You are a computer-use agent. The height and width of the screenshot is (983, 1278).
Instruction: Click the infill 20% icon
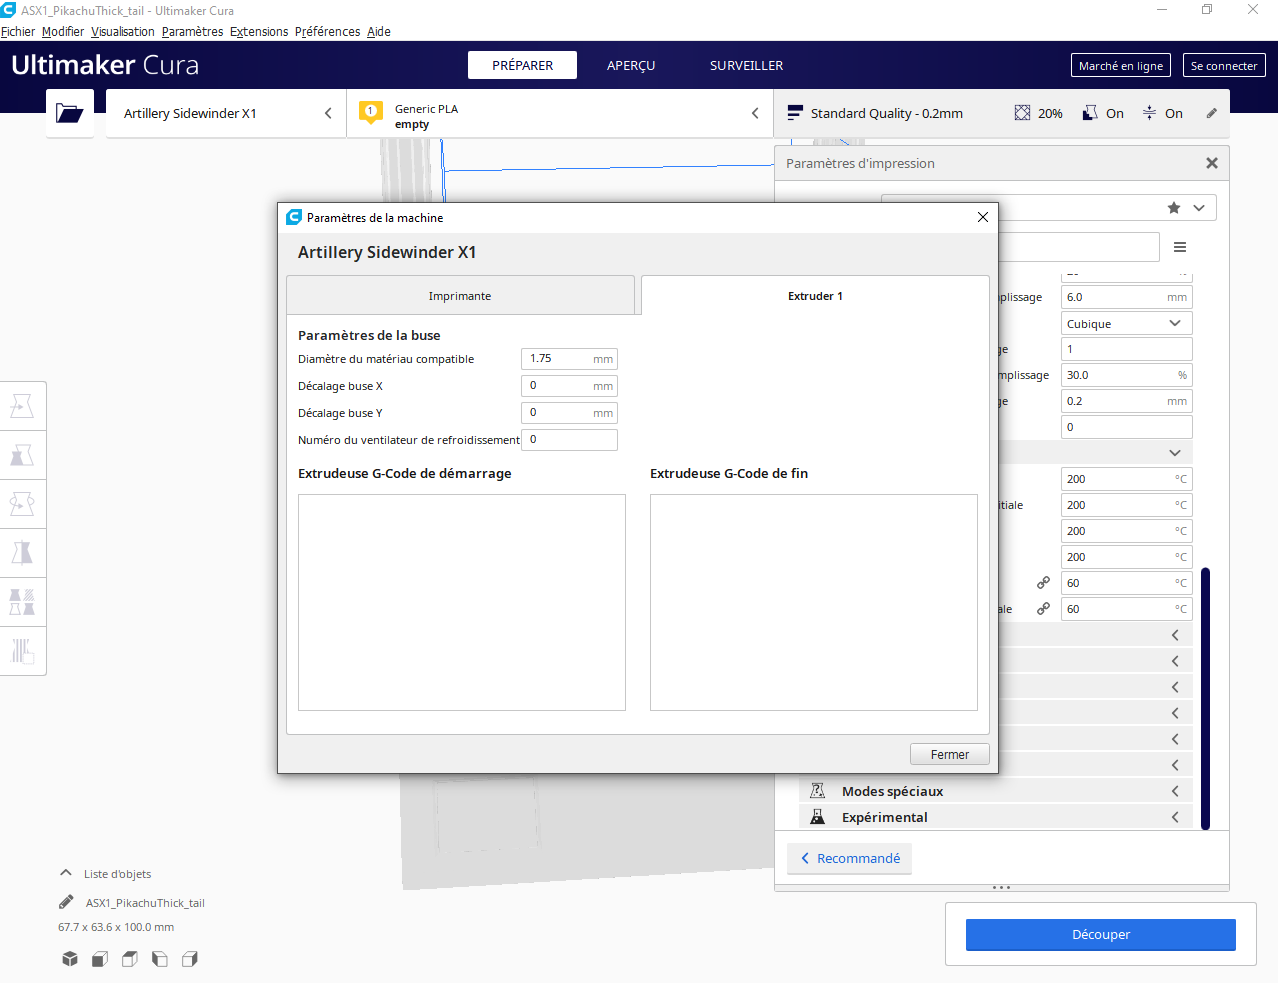(1022, 113)
